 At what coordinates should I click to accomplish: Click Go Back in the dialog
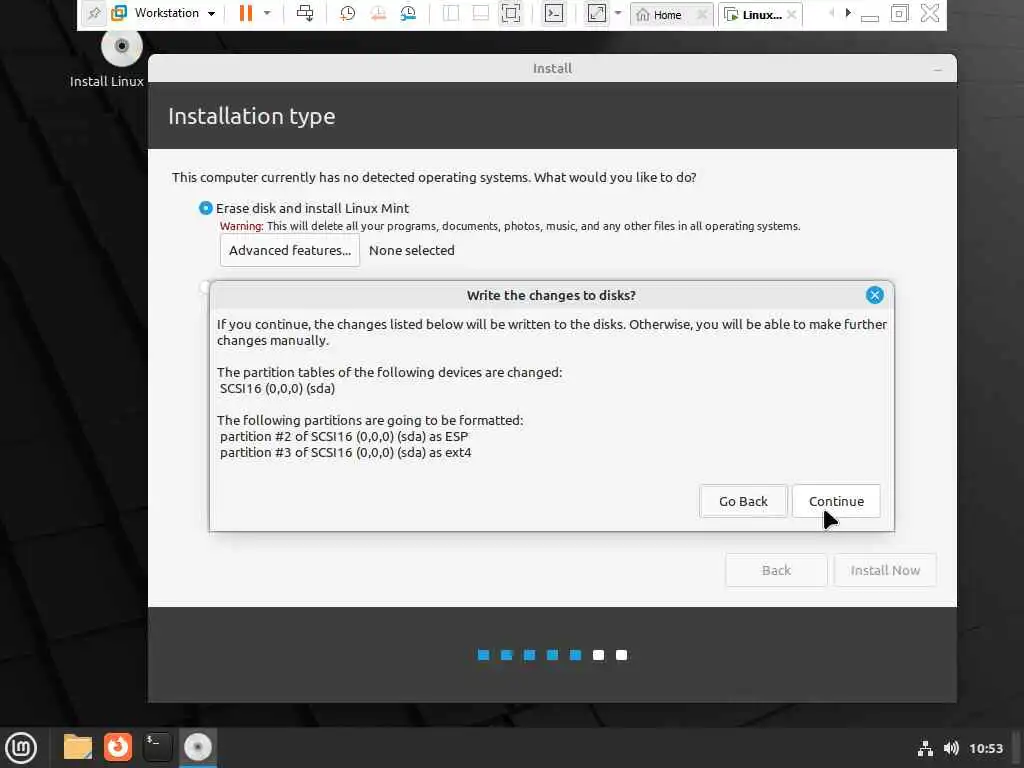click(x=743, y=502)
